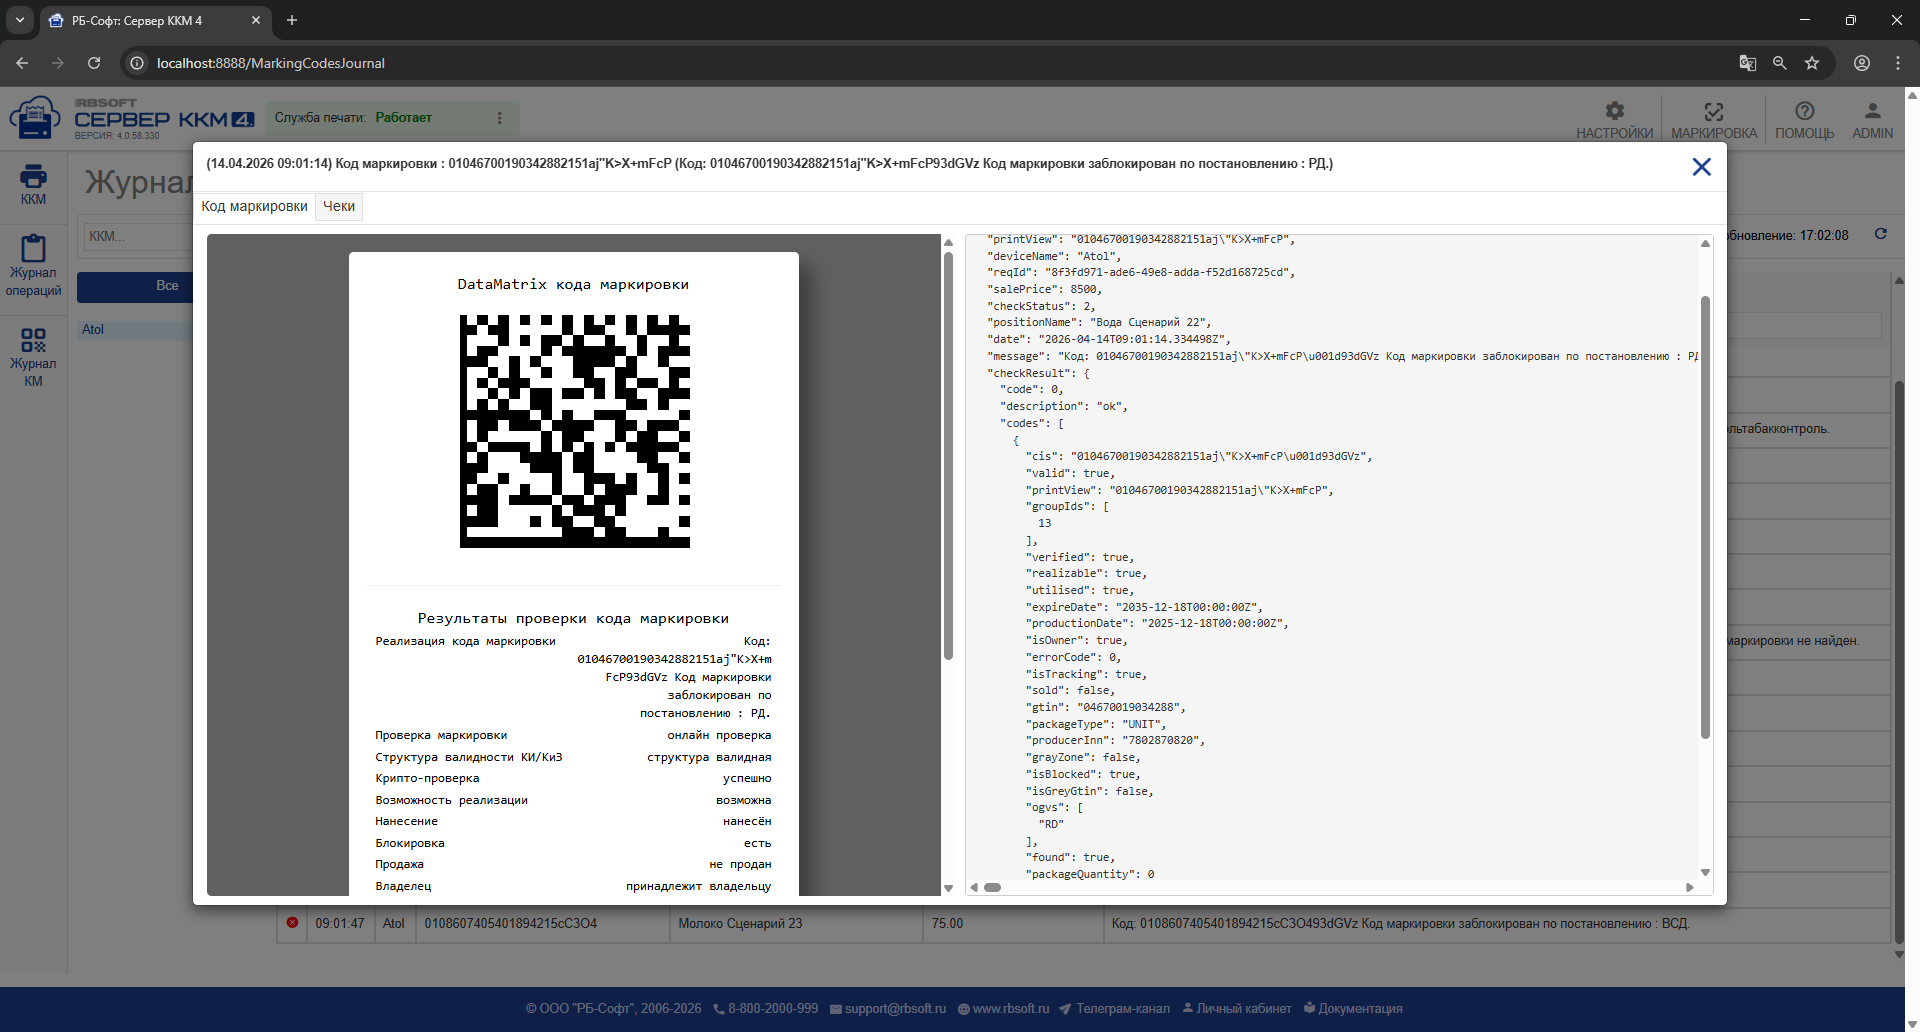Image resolution: width=1920 pixels, height=1032 pixels.
Task: Open print service options menu
Action: tap(500, 118)
